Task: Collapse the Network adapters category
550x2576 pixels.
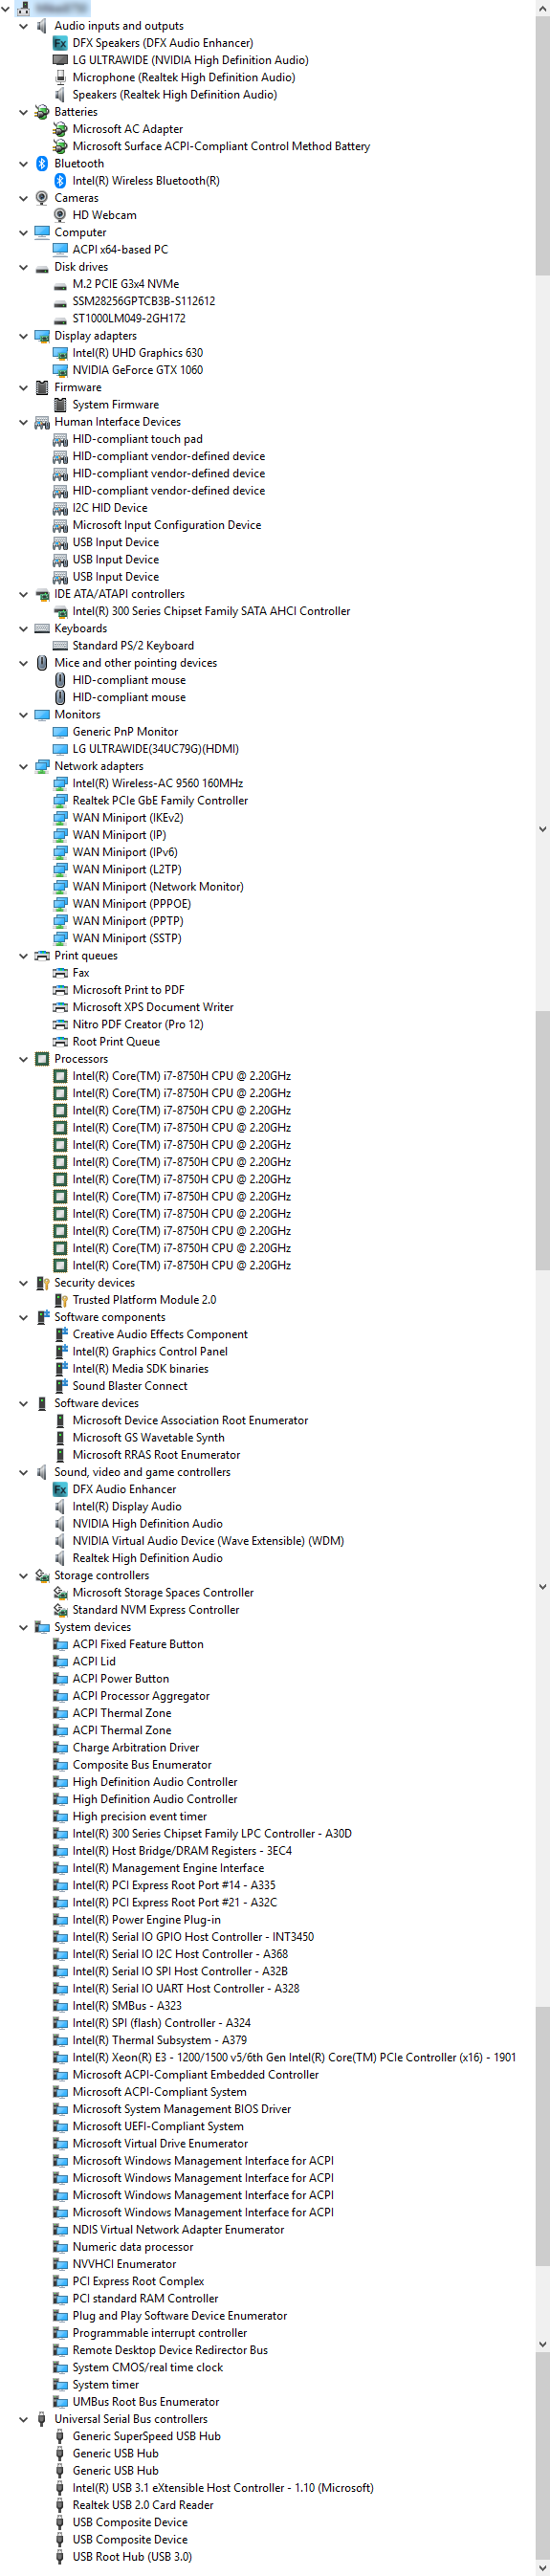Action: [x=23, y=766]
